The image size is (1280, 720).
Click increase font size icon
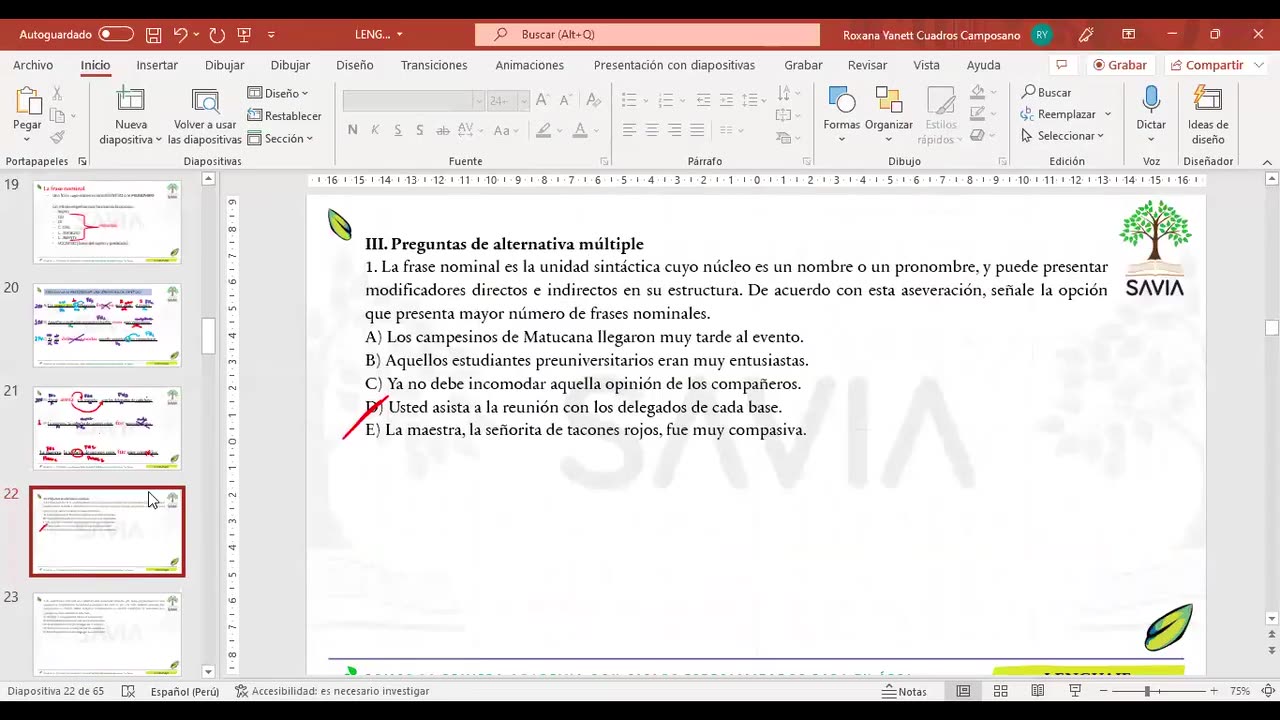click(x=542, y=100)
